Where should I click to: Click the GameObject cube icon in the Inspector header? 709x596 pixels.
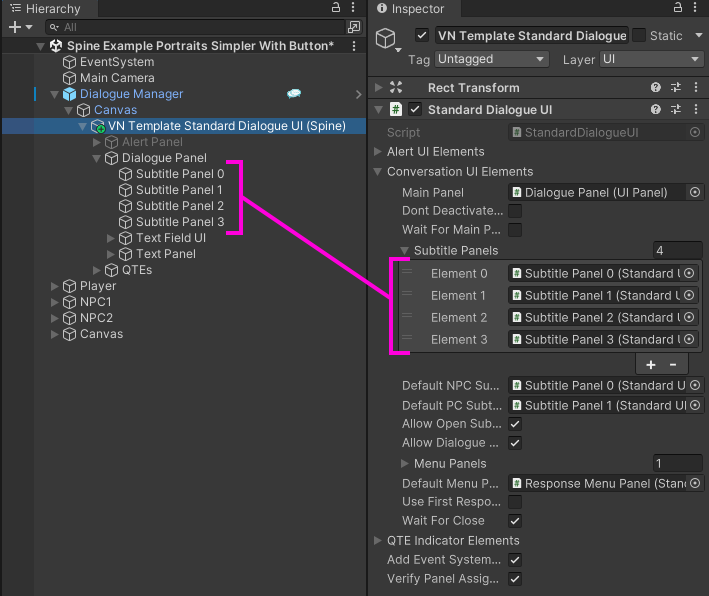pos(386,38)
